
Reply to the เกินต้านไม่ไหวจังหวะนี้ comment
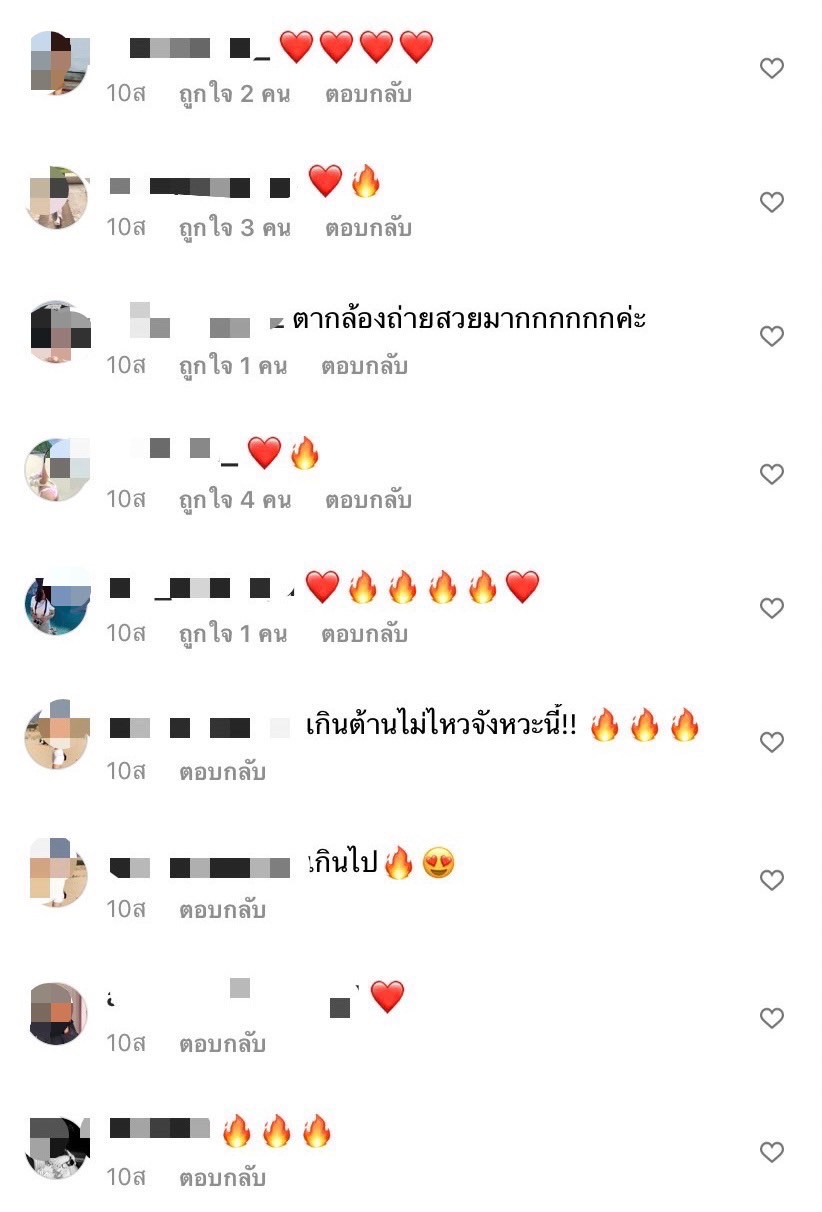pyautogui.click(x=222, y=772)
